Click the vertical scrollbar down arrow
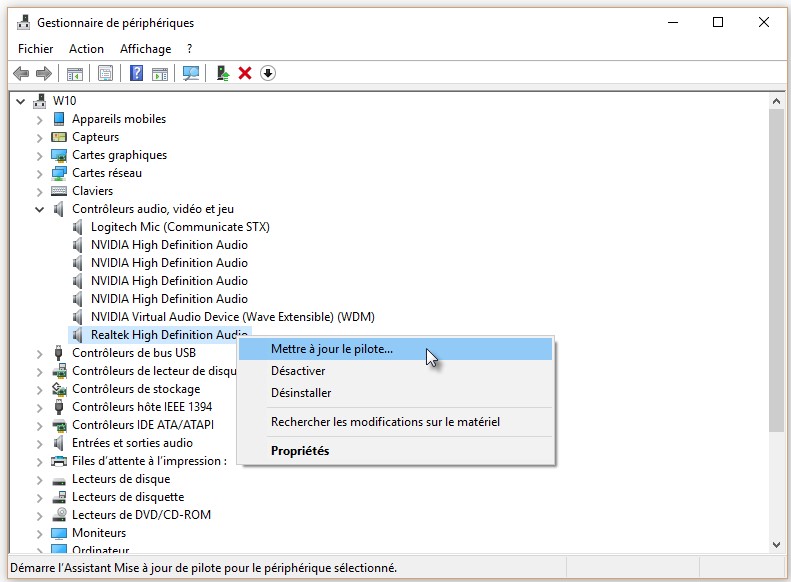 pyautogui.click(x=776, y=543)
